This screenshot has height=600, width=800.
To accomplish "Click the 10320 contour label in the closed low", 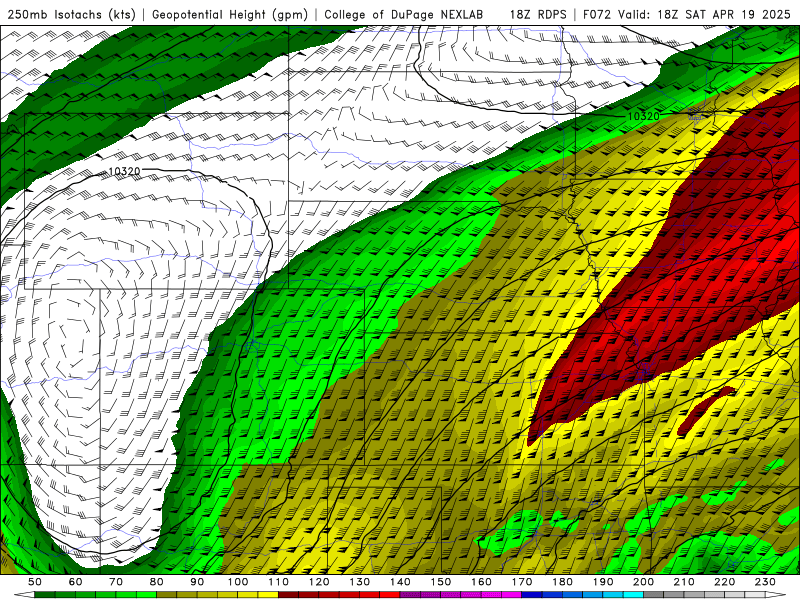I will point(124,171).
